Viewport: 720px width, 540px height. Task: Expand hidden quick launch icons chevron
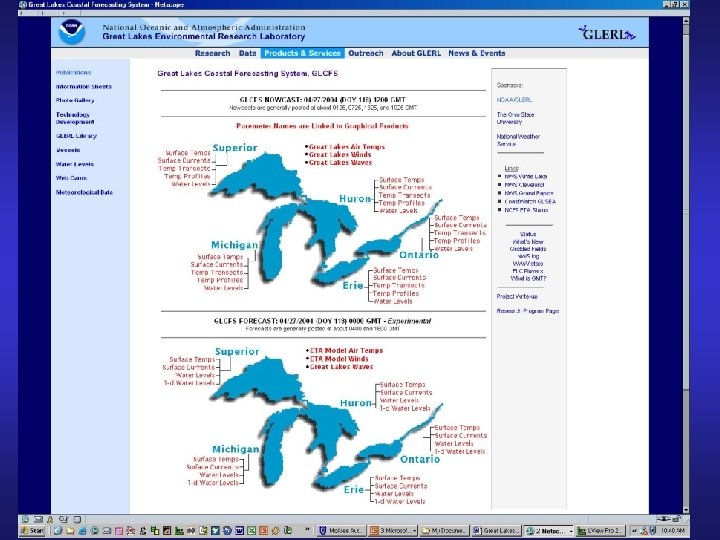[307, 529]
